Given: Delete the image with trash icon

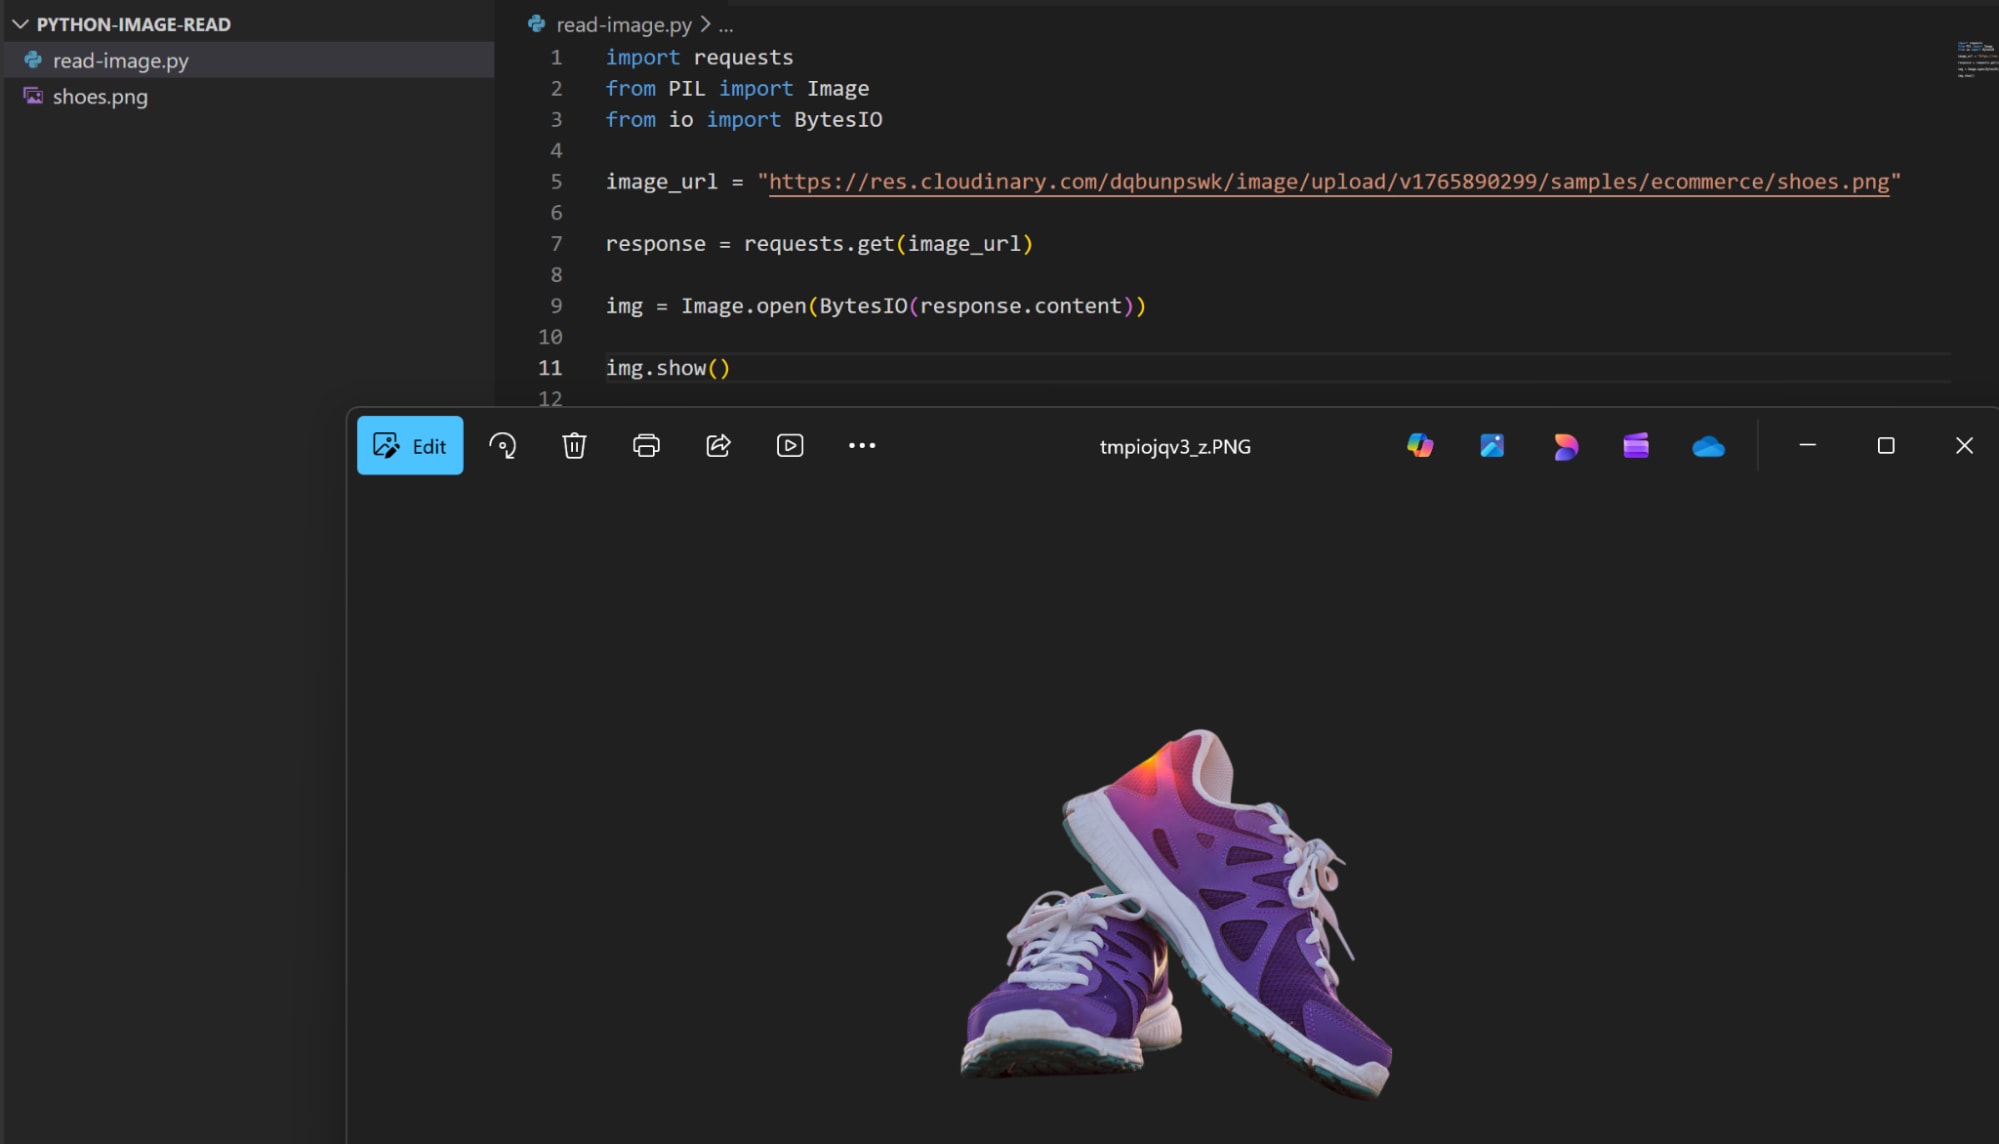Looking at the screenshot, I should (574, 446).
